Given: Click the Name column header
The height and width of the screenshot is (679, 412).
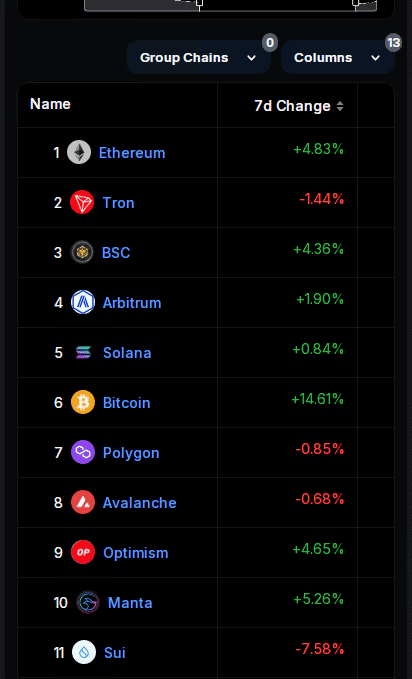Looking at the screenshot, I should [x=50, y=104].
